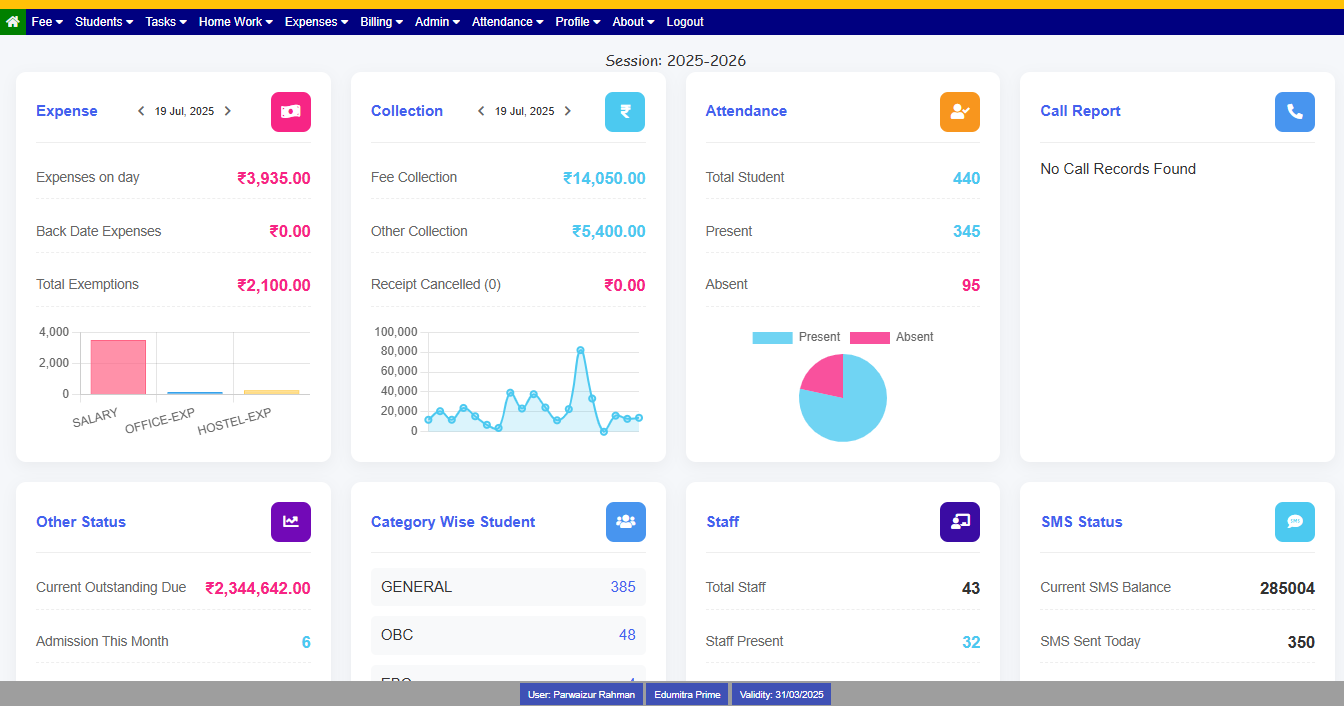Screen dimensions: 1344x706
Task: Open the Call Report phone icon
Action: coord(1295,111)
